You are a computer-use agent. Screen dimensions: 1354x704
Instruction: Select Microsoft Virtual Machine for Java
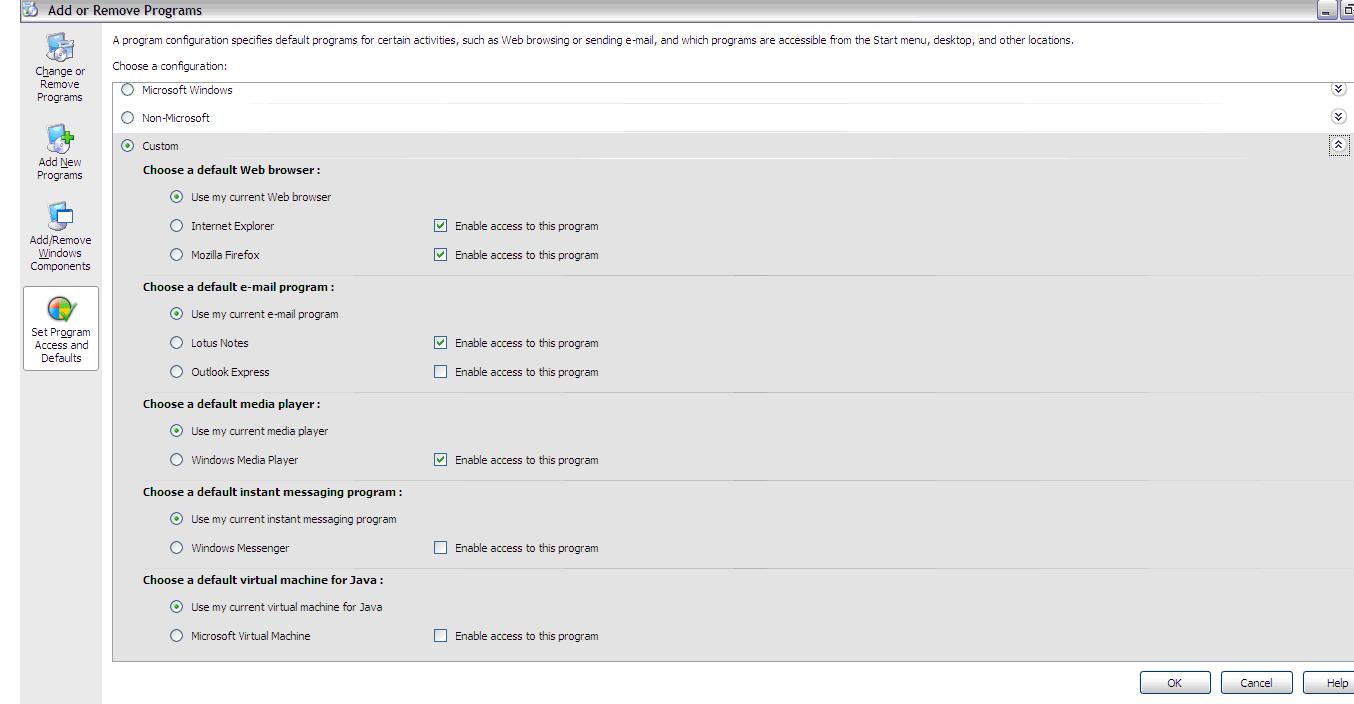[177, 636]
